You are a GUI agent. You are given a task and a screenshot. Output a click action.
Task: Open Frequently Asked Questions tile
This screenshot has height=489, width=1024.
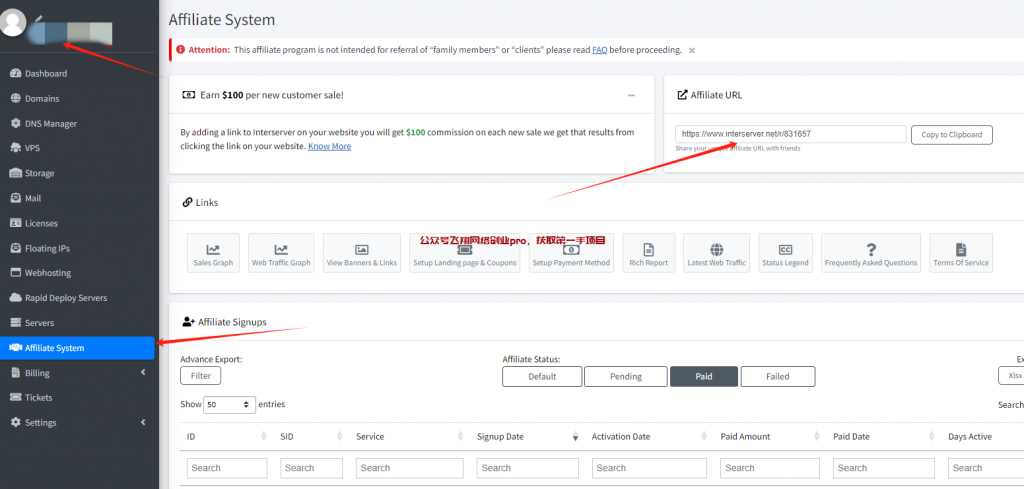(x=870, y=253)
